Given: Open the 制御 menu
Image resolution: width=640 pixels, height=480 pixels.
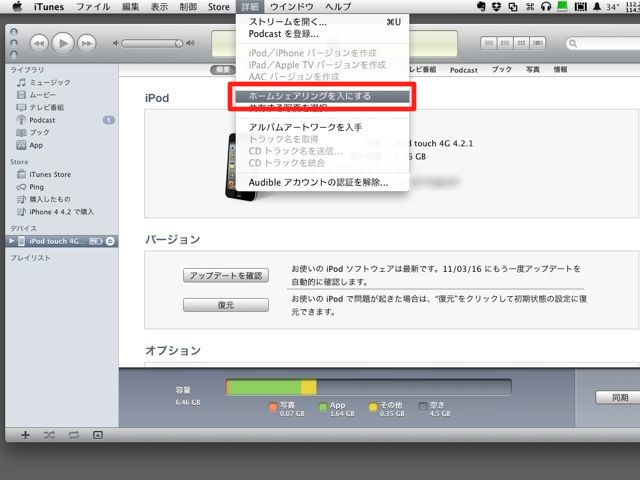Looking at the screenshot, I should (x=188, y=7).
